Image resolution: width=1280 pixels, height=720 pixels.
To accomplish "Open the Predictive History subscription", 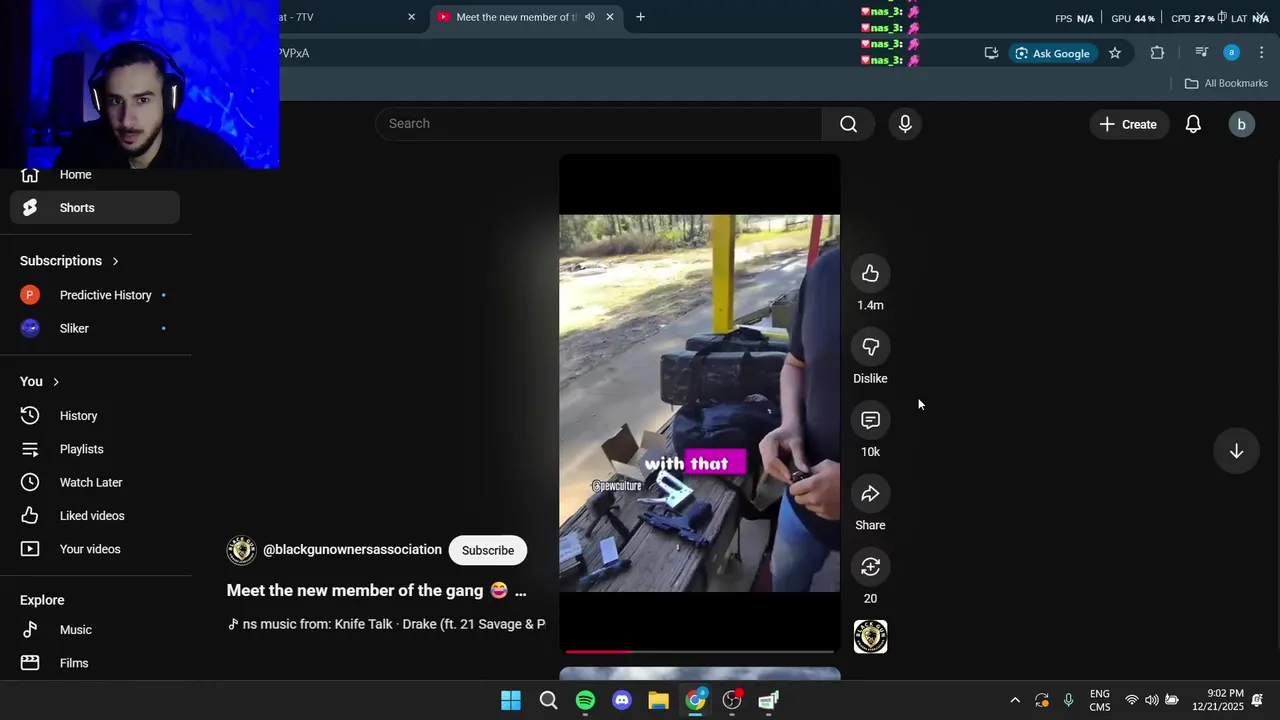I will (95, 295).
